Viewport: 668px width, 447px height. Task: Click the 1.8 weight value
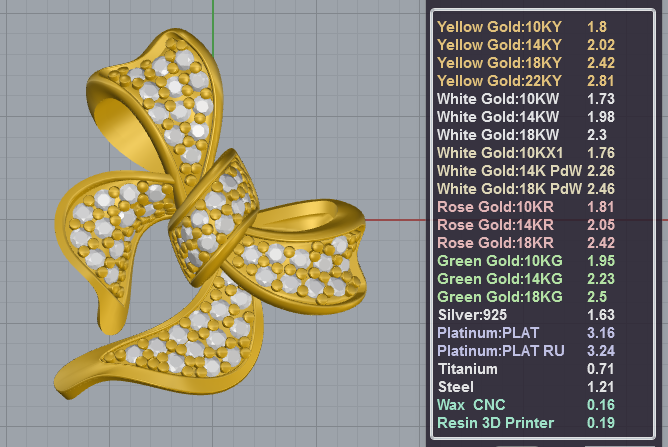click(597, 27)
